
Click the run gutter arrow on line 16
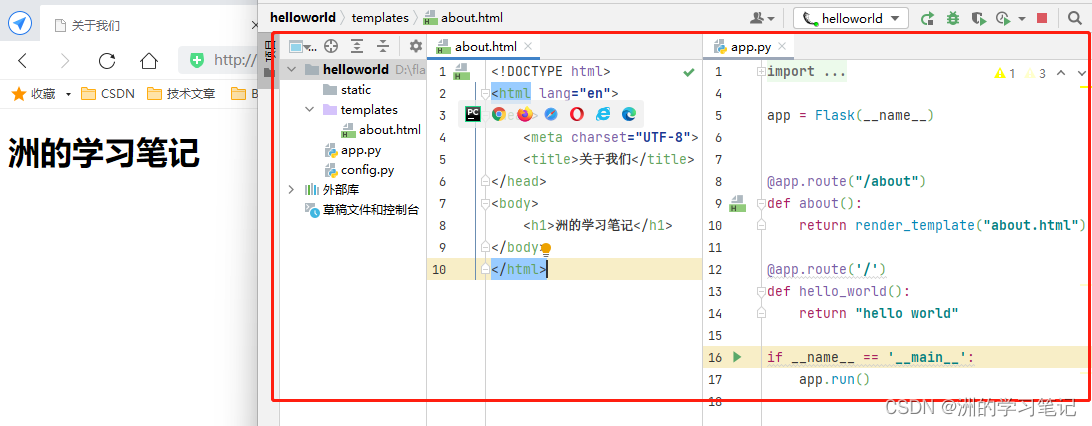tap(738, 358)
